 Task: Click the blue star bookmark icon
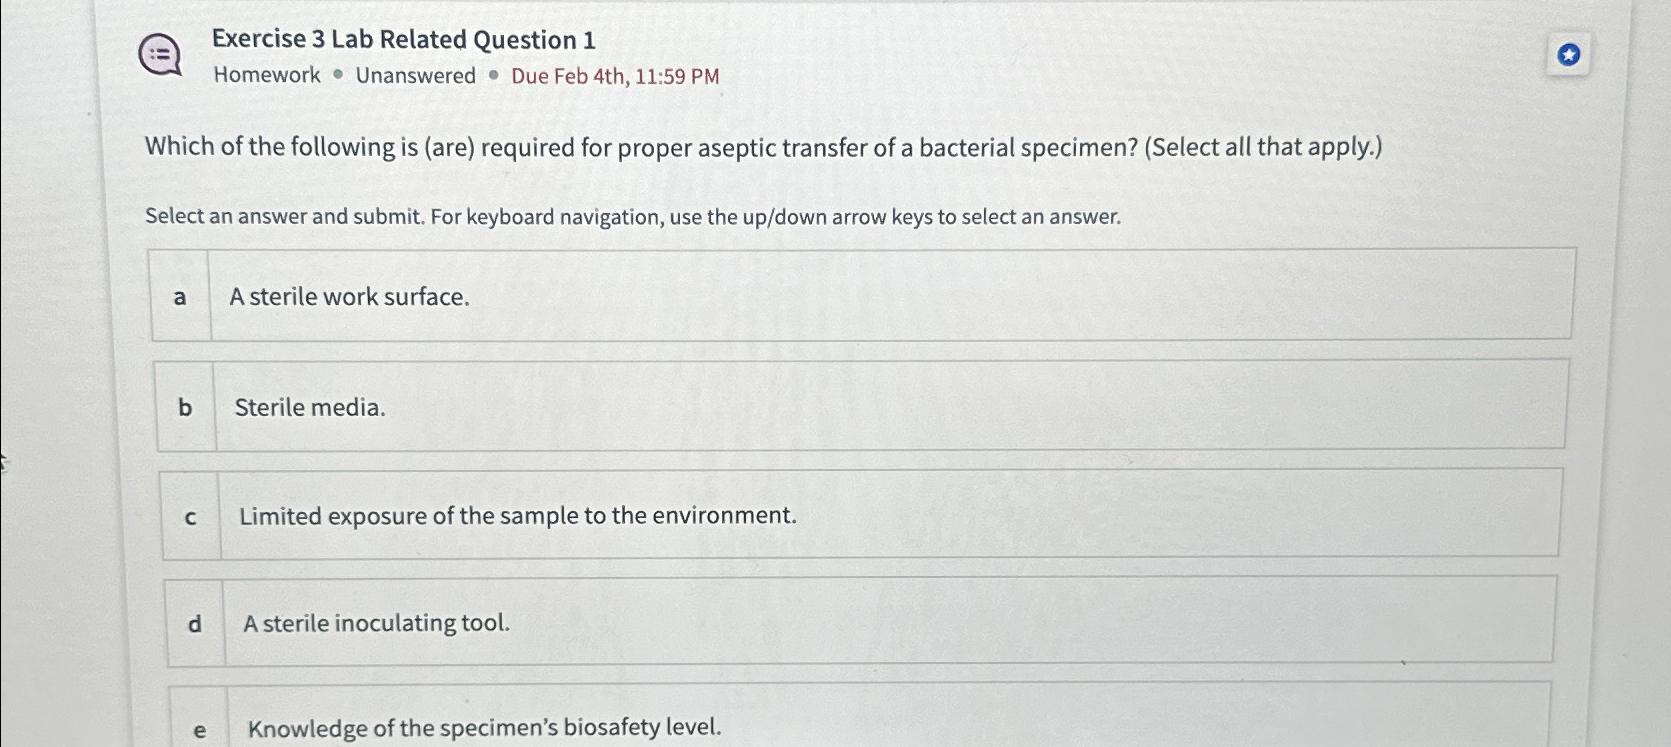coord(1568,55)
